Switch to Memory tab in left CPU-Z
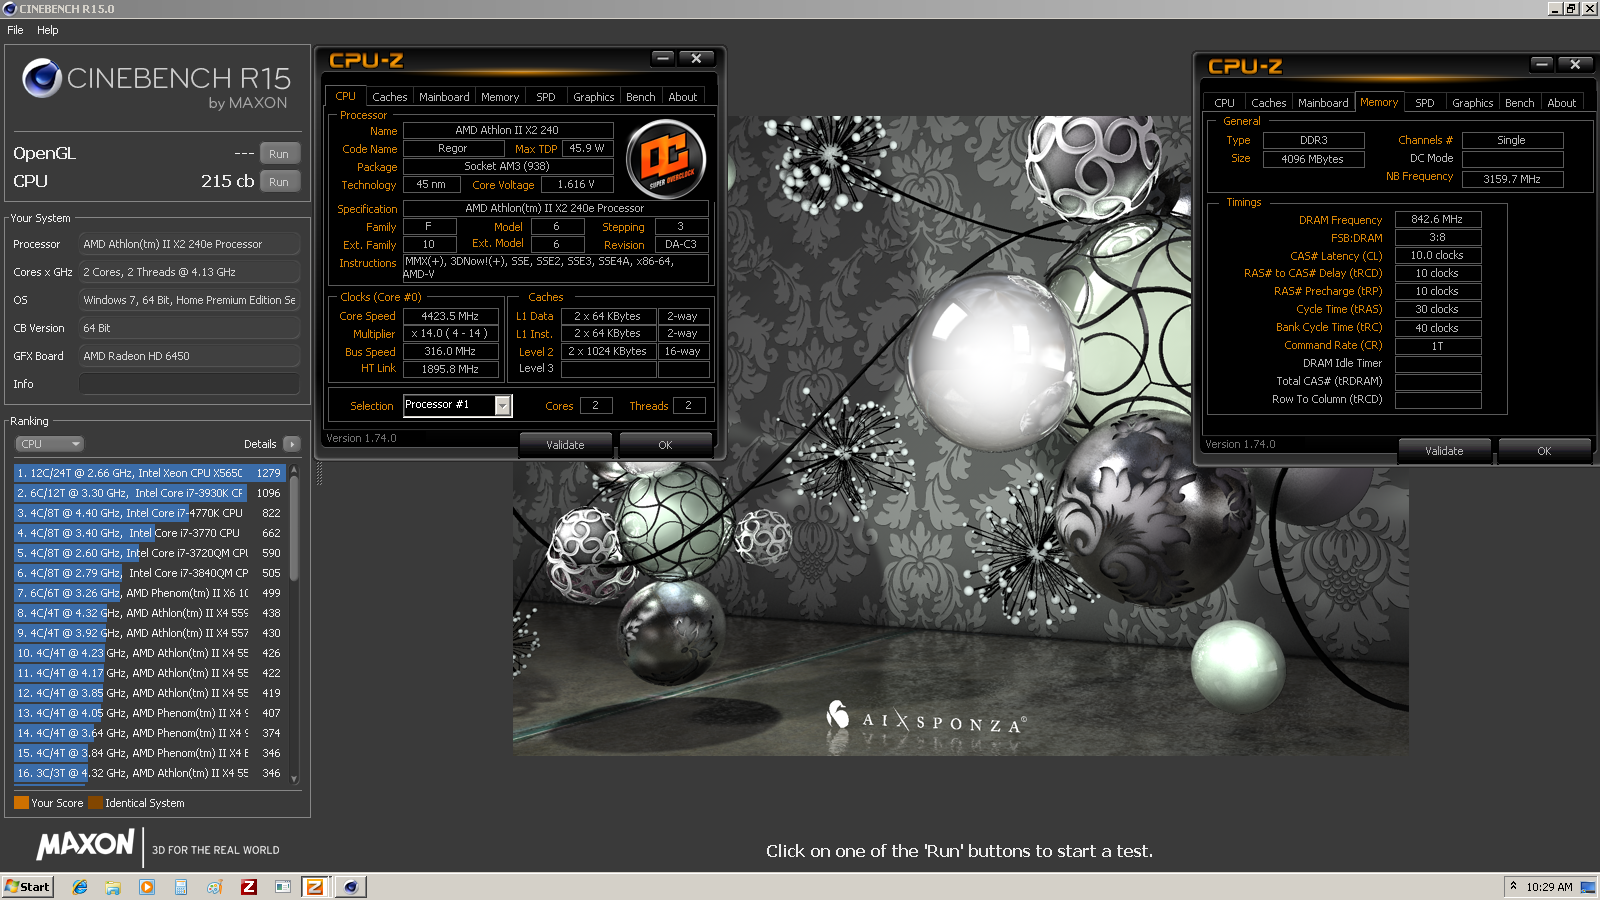This screenshot has width=1602, height=906. pos(500,97)
